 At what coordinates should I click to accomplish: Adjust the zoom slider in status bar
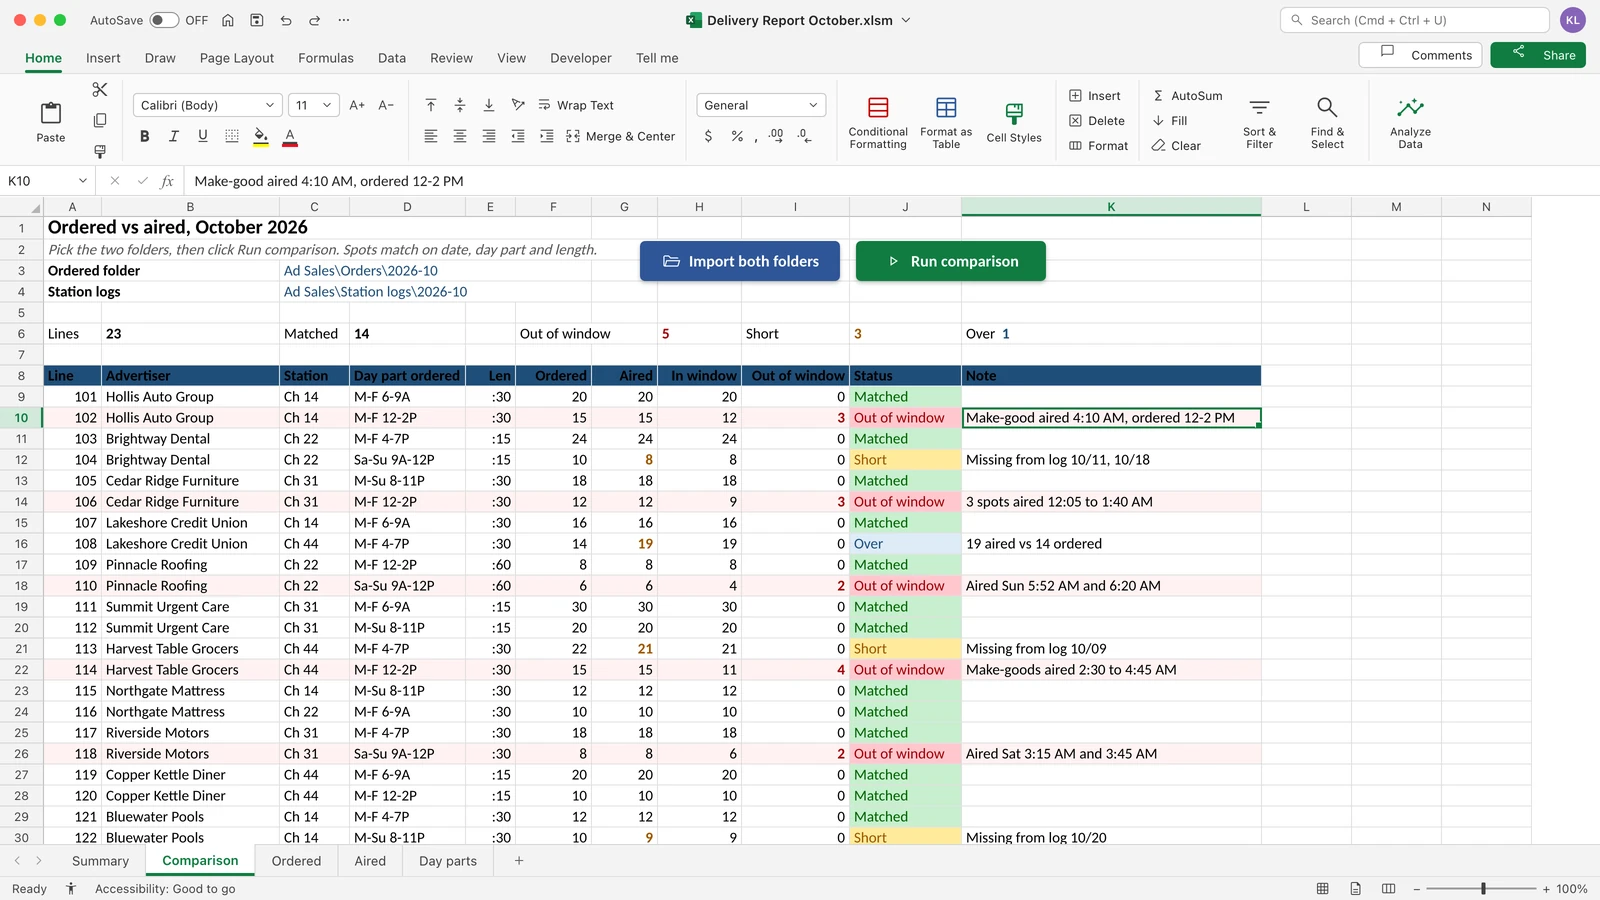[1482, 888]
